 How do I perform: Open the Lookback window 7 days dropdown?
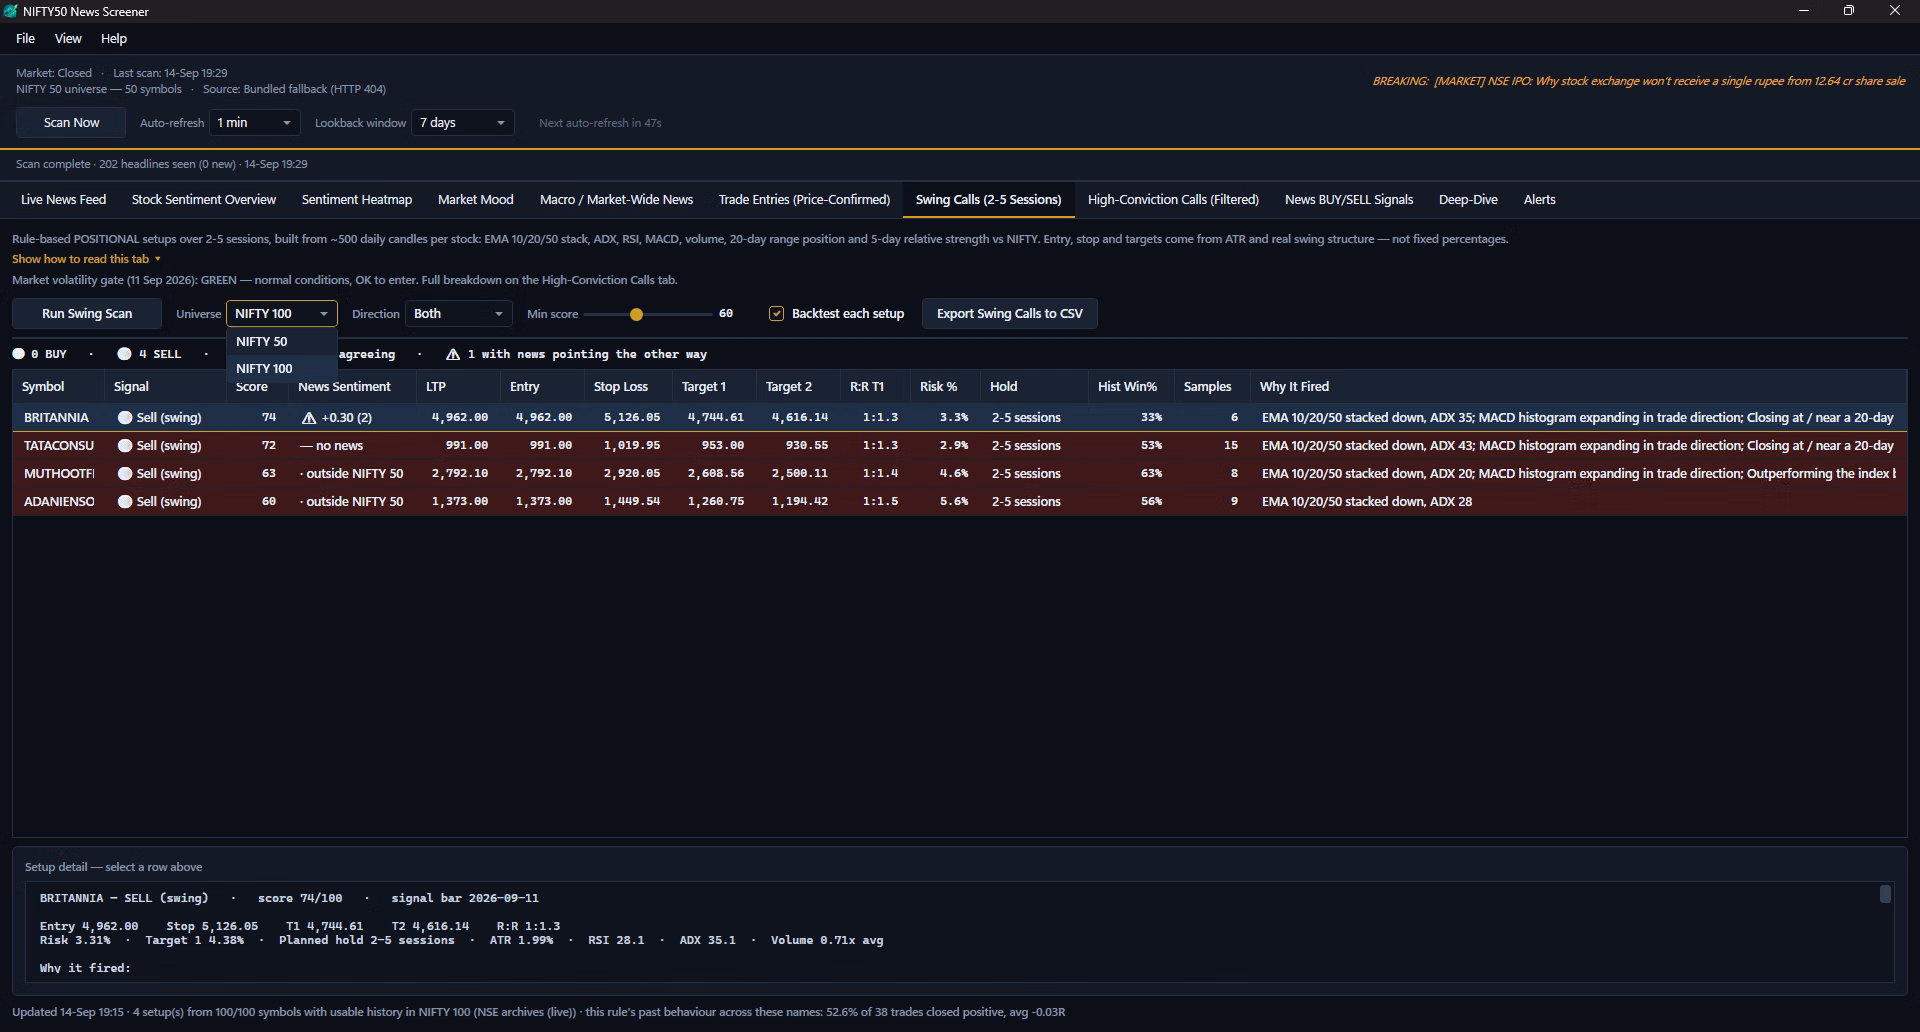pyautogui.click(x=463, y=123)
